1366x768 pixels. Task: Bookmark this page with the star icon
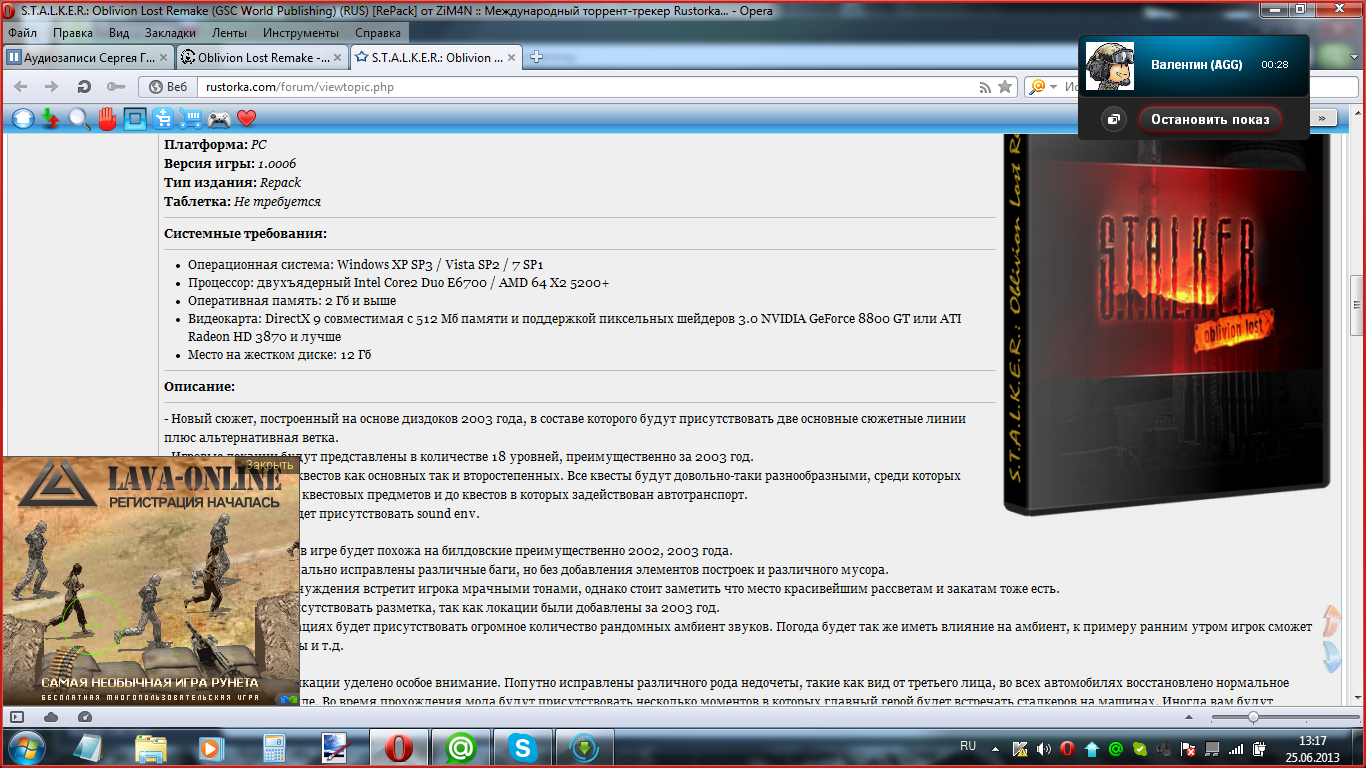(1005, 87)
